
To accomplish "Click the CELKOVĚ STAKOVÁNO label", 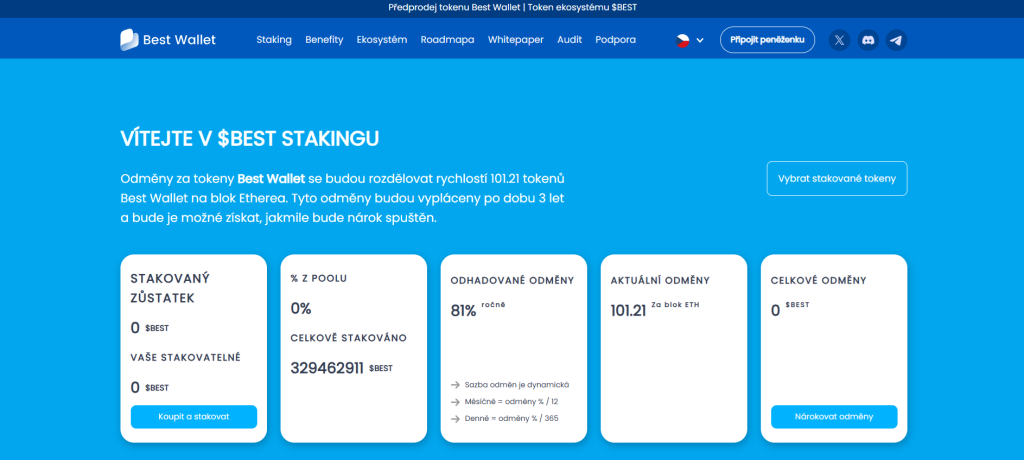I will [x=349, y=338].
